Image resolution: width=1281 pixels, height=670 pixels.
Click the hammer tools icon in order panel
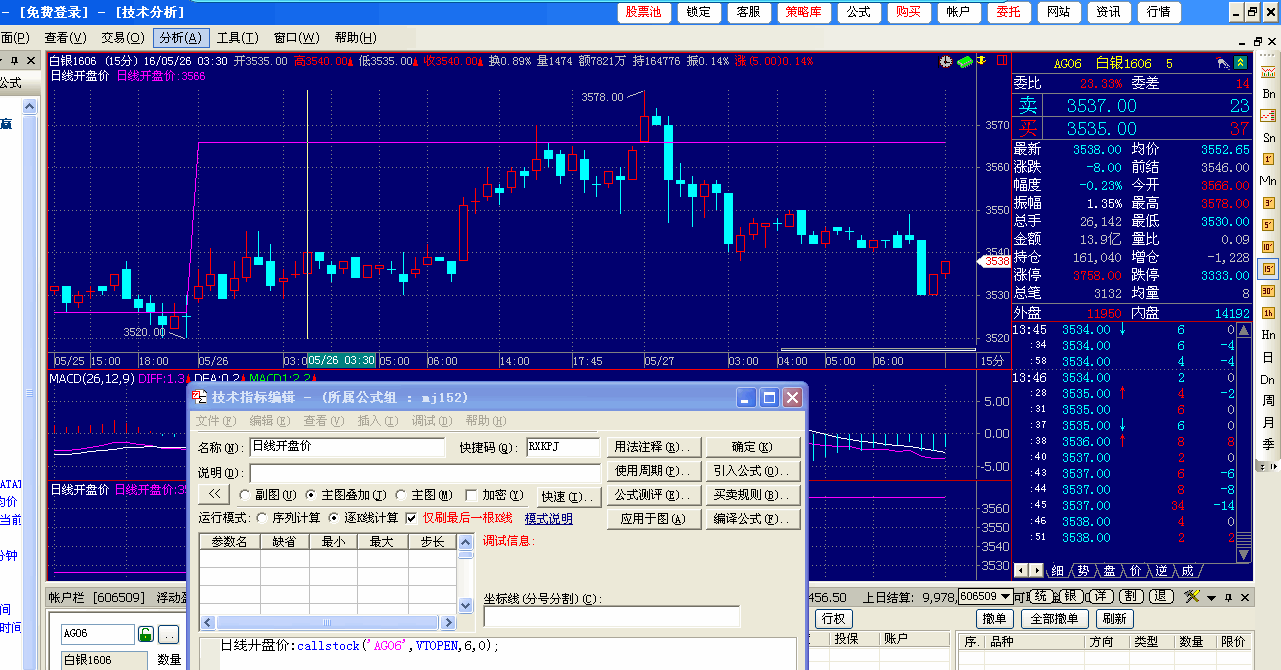[1191, 597]
